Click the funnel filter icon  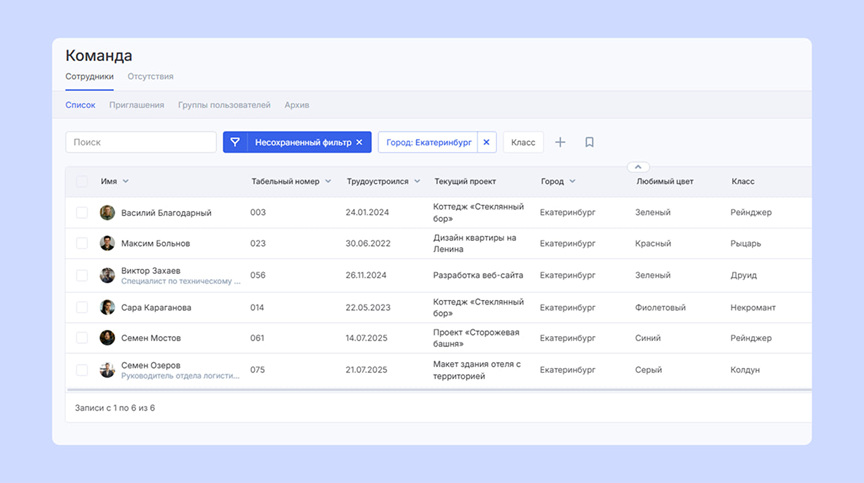coord(236,143)
